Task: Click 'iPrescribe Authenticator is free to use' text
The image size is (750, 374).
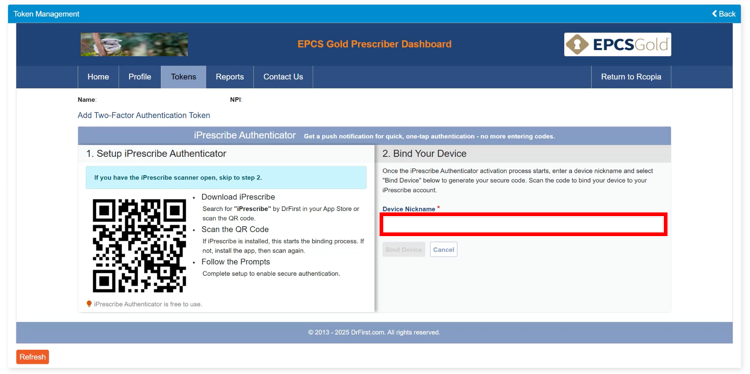Action: 148,304
